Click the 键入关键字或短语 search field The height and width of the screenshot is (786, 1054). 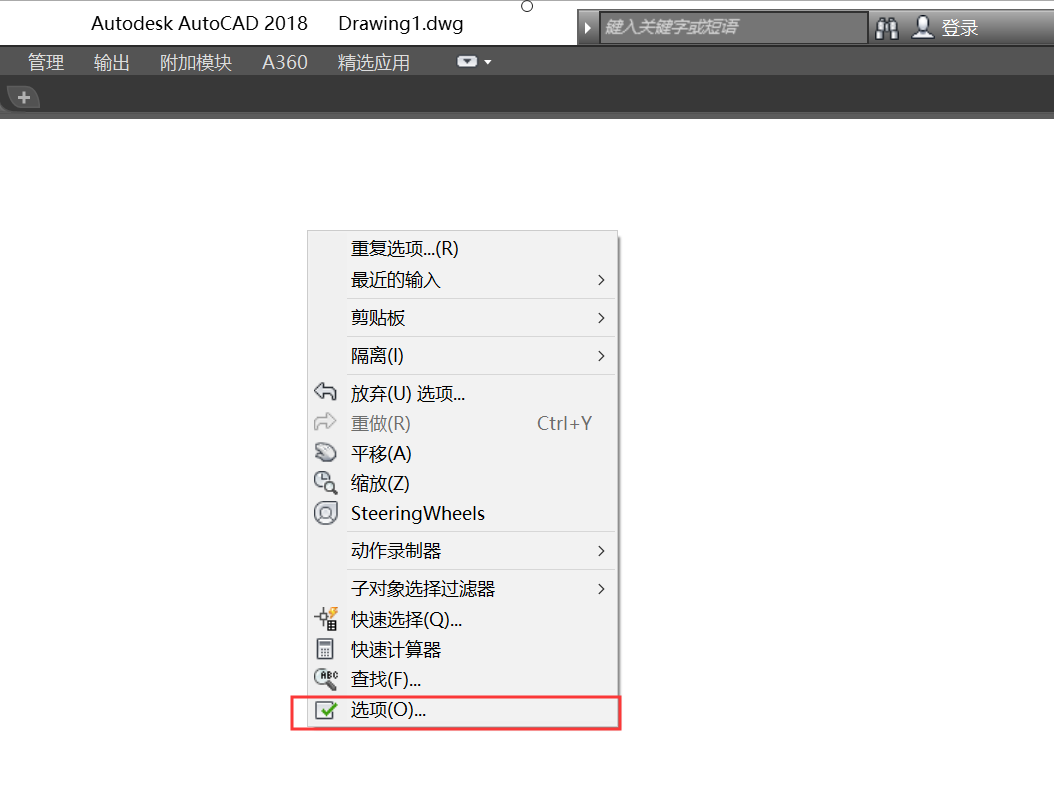coord(733,28)
